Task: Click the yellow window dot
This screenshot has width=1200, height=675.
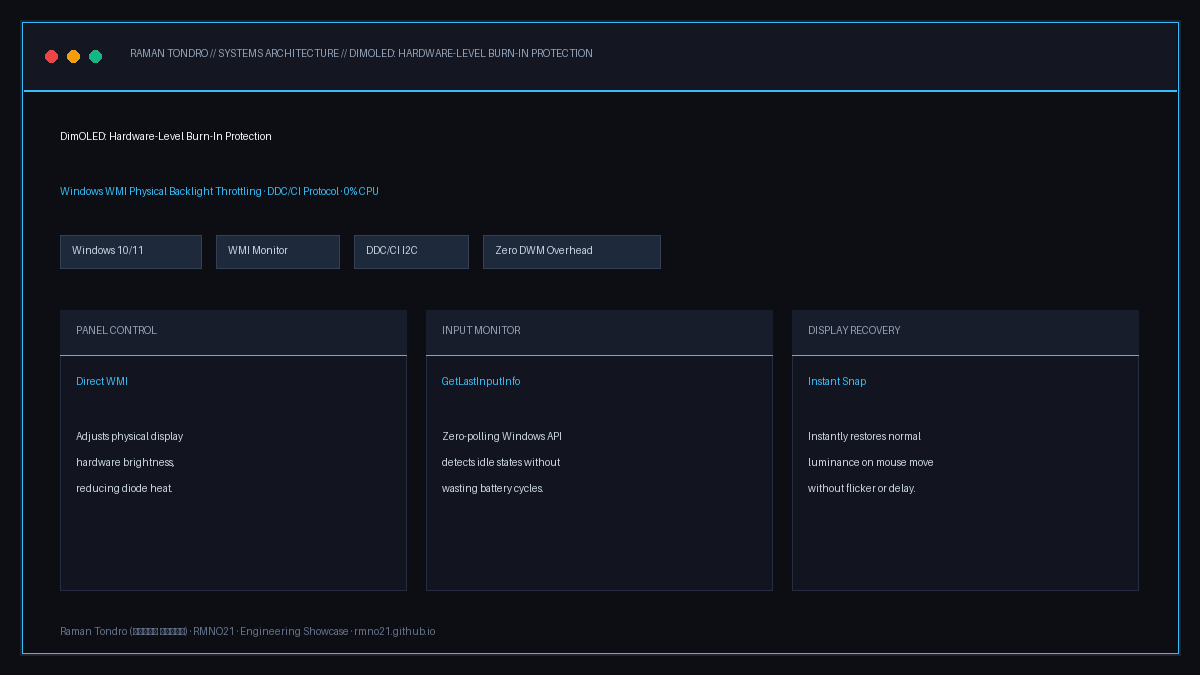Action: pyautogui.click(x=74, y=57)
